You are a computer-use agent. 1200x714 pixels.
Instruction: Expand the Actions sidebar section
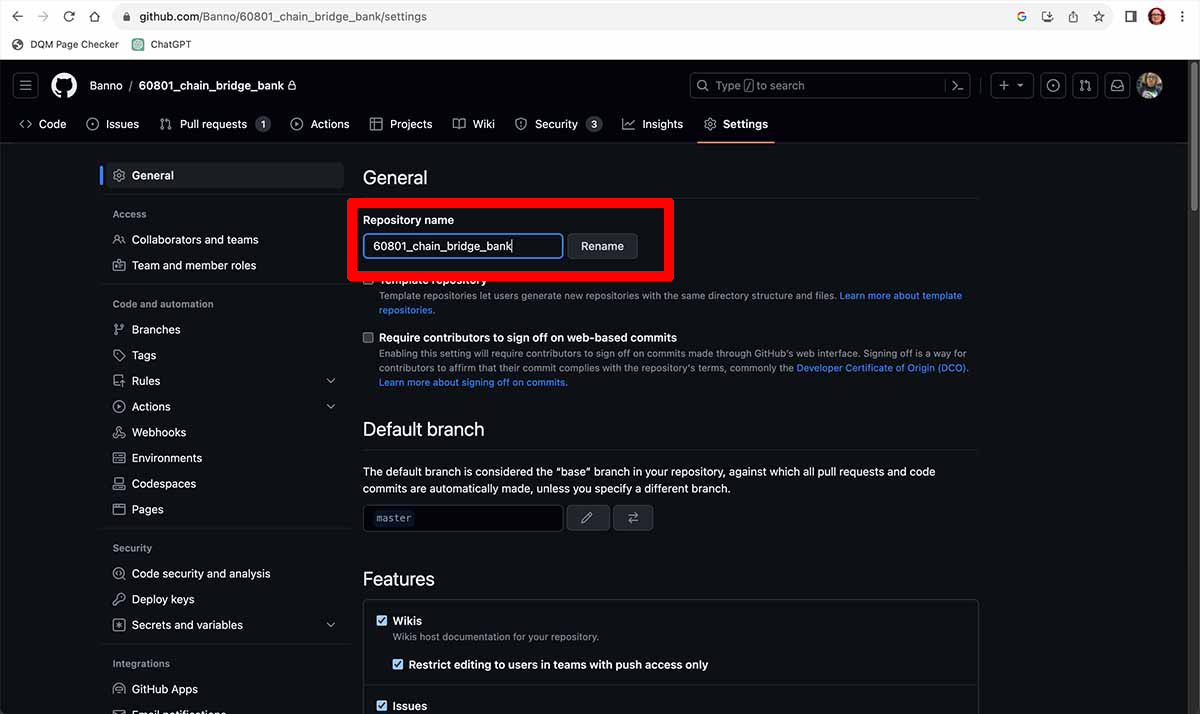click(330, 407)
